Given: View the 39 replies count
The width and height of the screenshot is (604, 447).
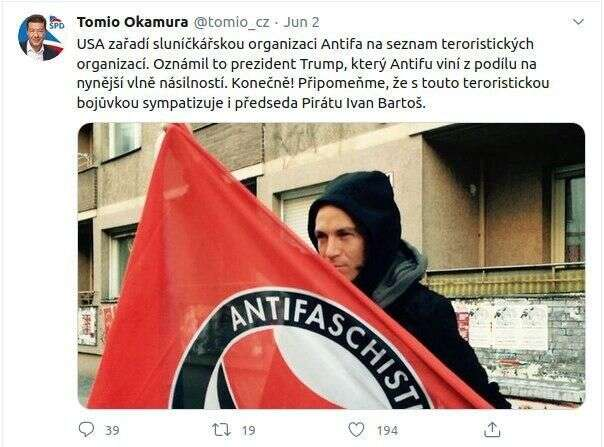Looking at the screenshot, I should point(112,430).
